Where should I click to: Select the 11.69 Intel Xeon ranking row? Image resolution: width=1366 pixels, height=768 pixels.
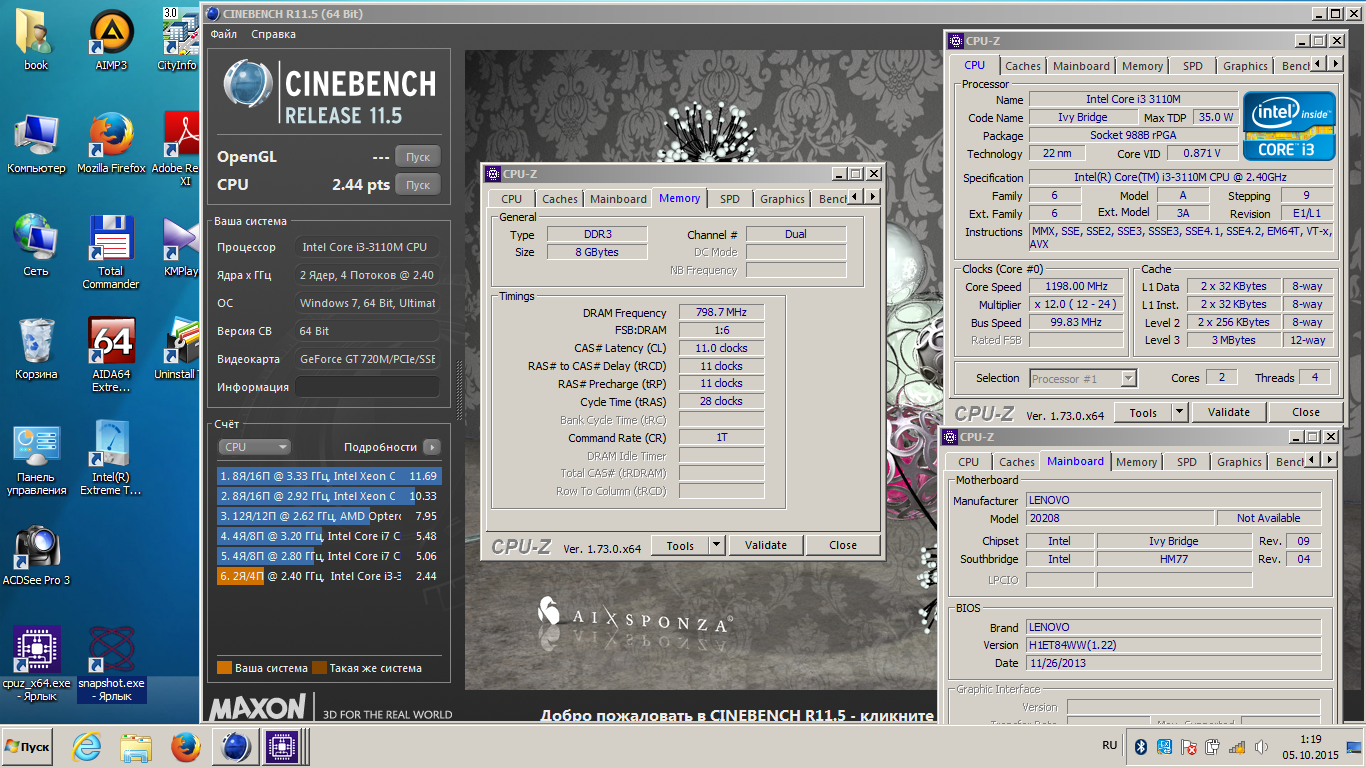[329, 476]
